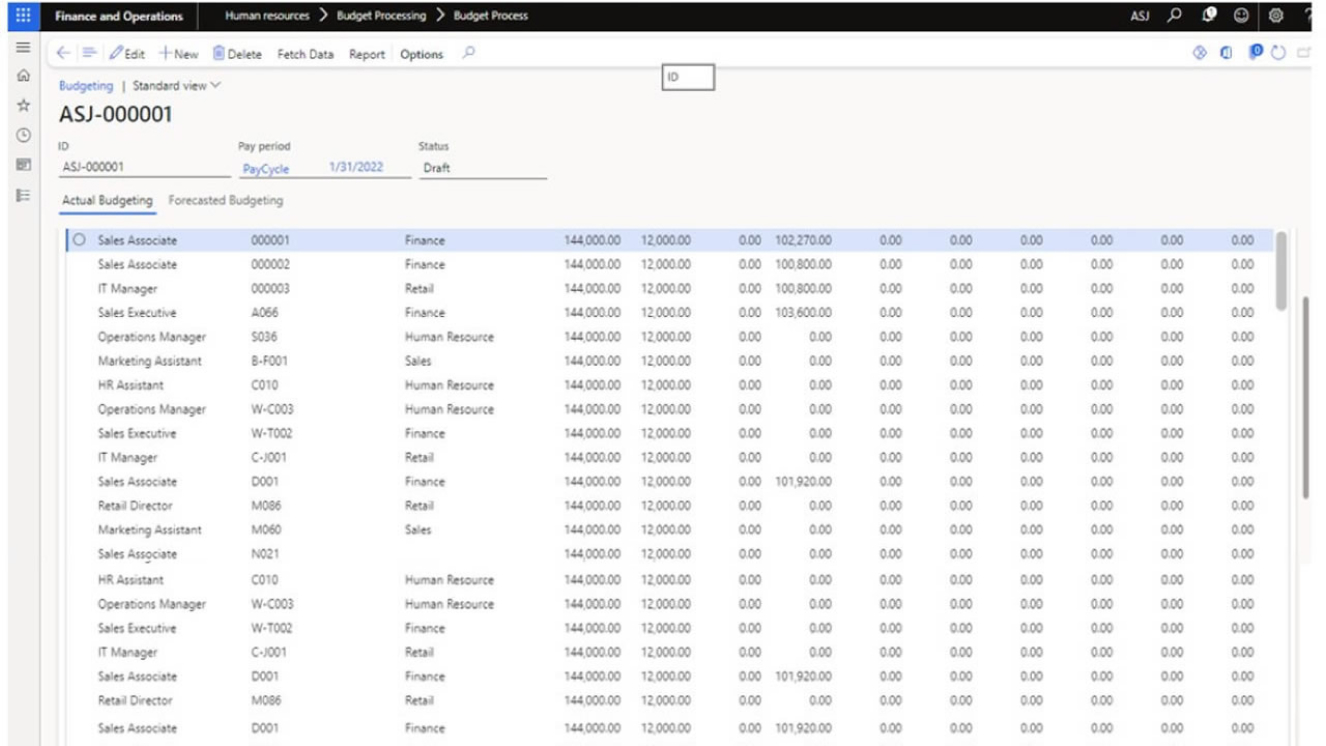Click the notifications bell icon
This screenshot has height=746, width=1326.
[1209, 16]
